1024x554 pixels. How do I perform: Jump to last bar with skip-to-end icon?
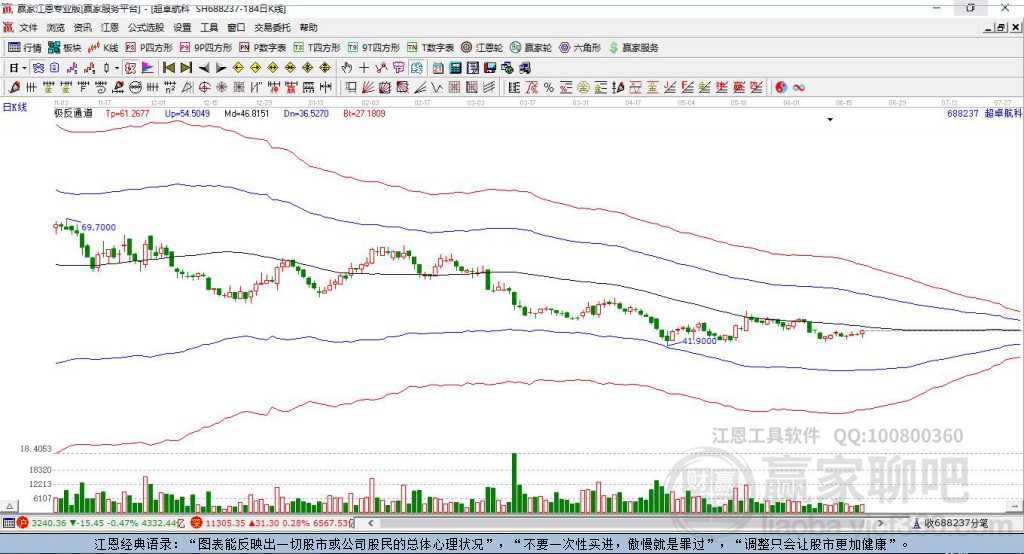(x=186, y=68)
